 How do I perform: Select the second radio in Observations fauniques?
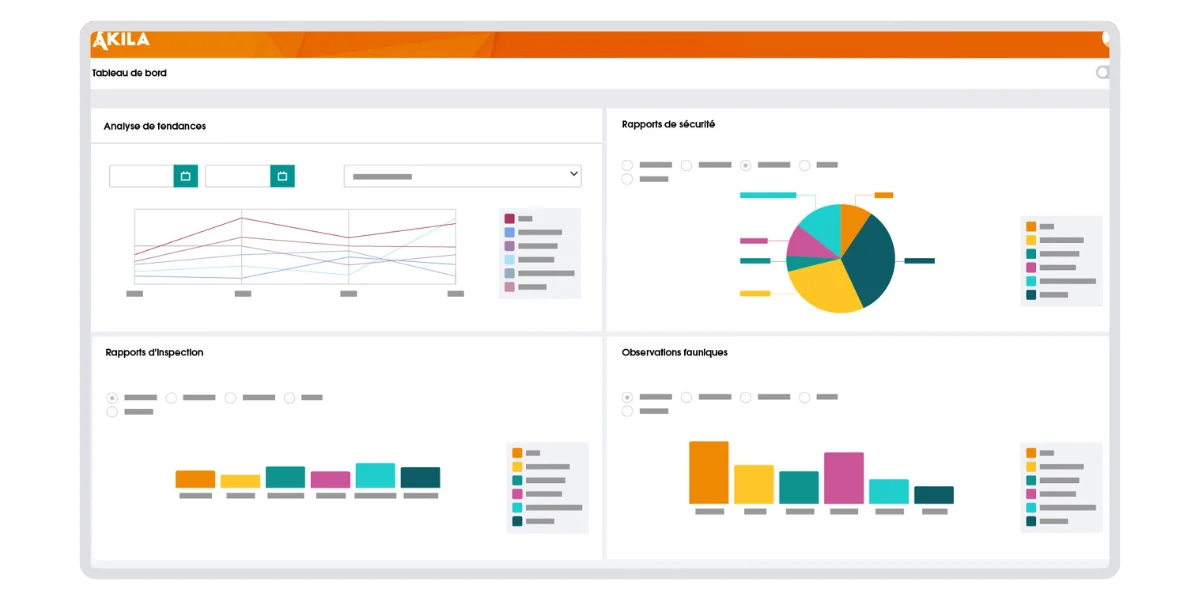[x=686, y=397]
